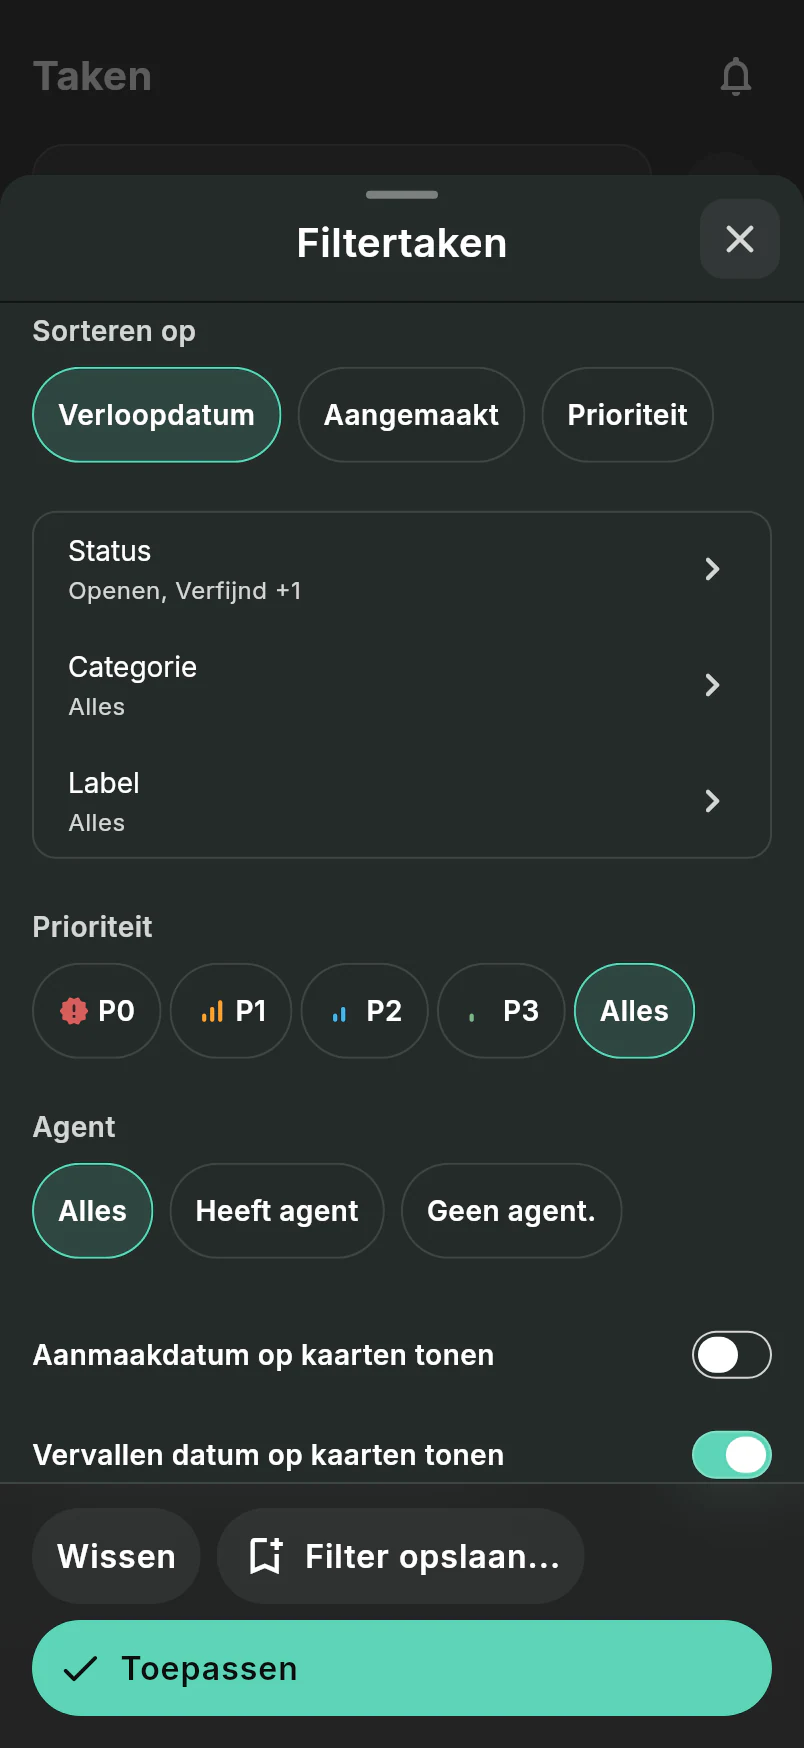Disable Vervallen datum op kaarten tonen
The width and height of the screenshot is (804, 1748).
click(732, 1455)
